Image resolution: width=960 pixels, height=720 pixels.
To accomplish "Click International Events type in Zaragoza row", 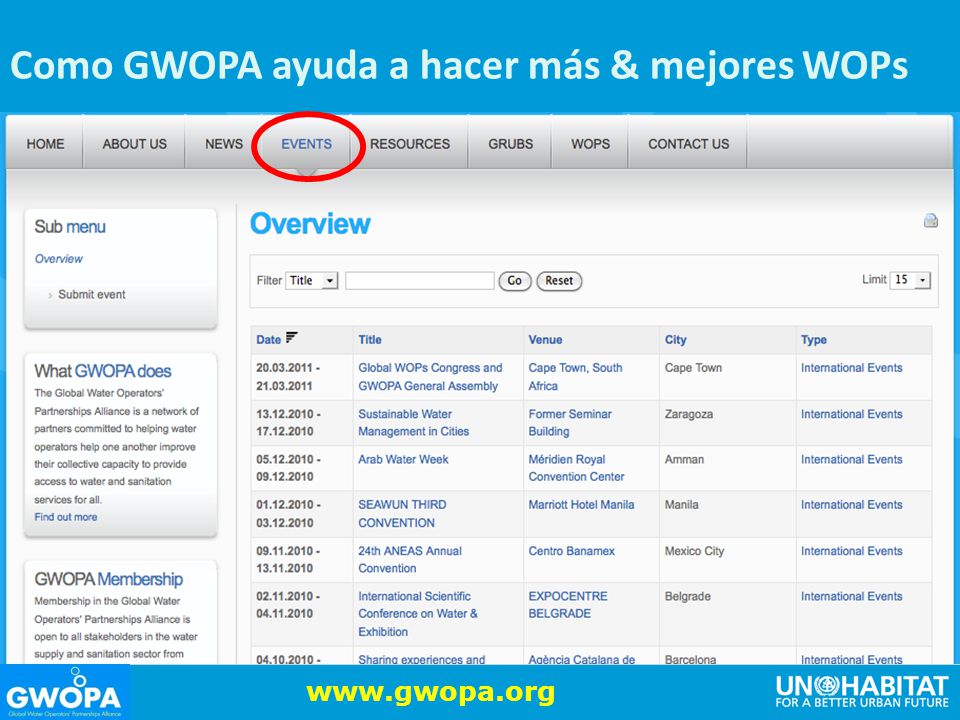I will [852, 414].
